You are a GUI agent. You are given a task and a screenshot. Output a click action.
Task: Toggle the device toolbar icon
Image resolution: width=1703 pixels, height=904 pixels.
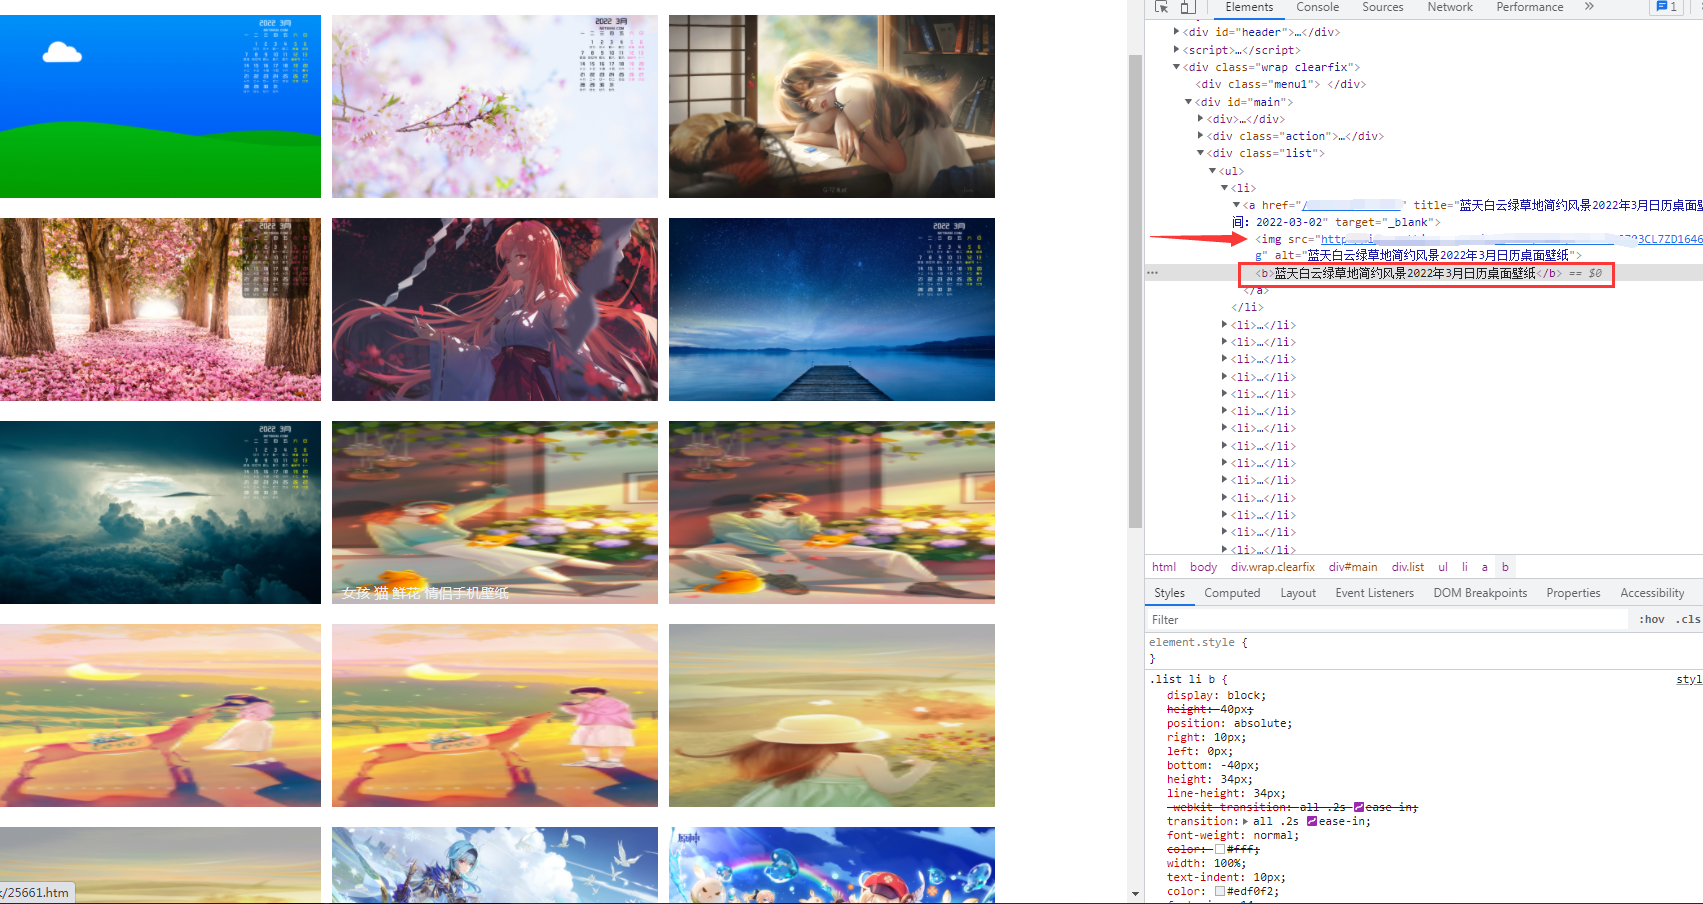(1187, 7)
